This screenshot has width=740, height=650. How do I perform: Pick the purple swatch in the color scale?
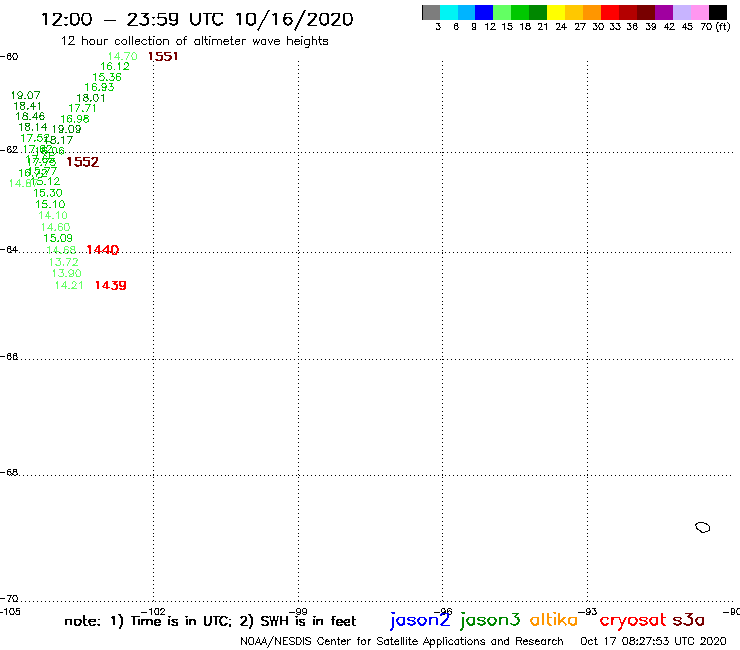click(664, 12)
